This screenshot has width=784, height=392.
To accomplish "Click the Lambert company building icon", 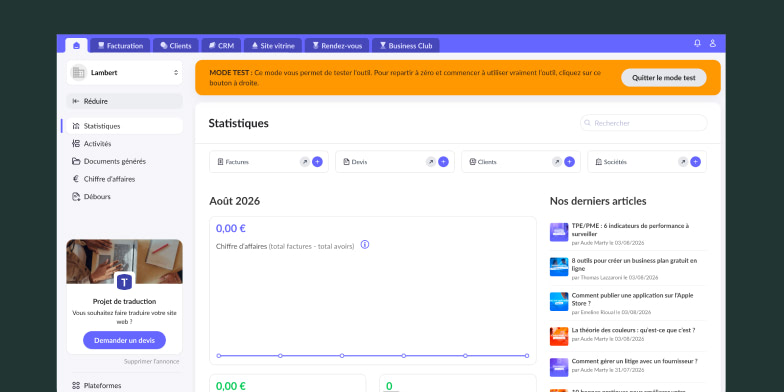I will [x=78, y=72].
